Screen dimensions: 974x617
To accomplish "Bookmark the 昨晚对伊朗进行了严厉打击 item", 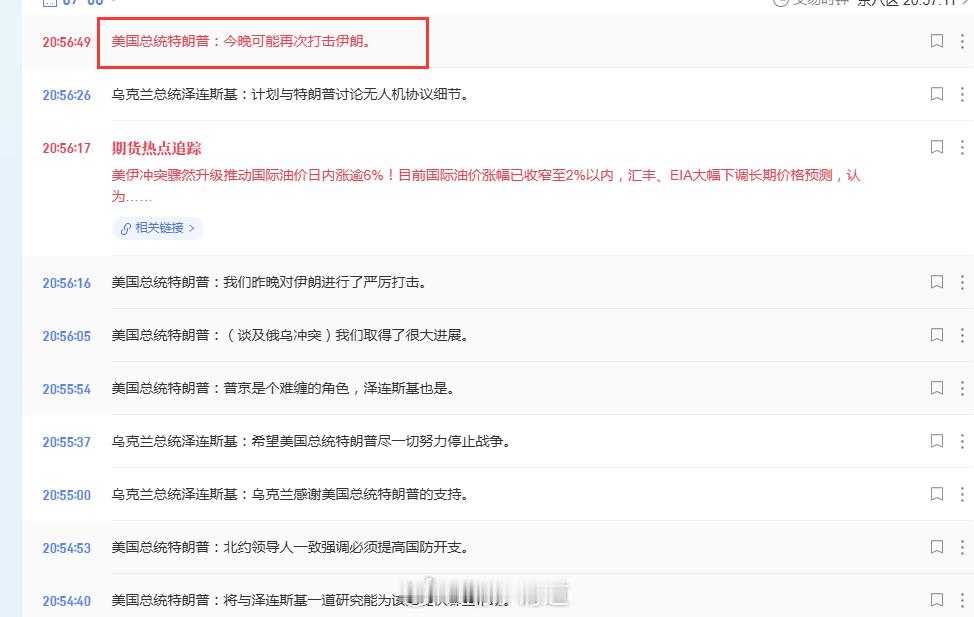I will [x=937, y=282].
